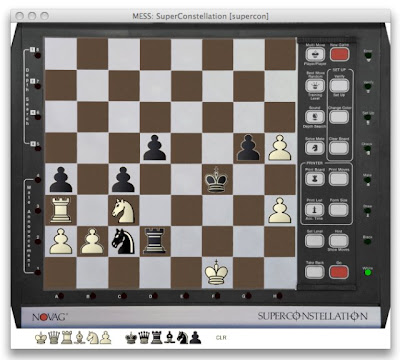The height and width of the screenshot is (360, 400).
Task: Click the Mate indicator LED
Action: [x=368, y=180]
